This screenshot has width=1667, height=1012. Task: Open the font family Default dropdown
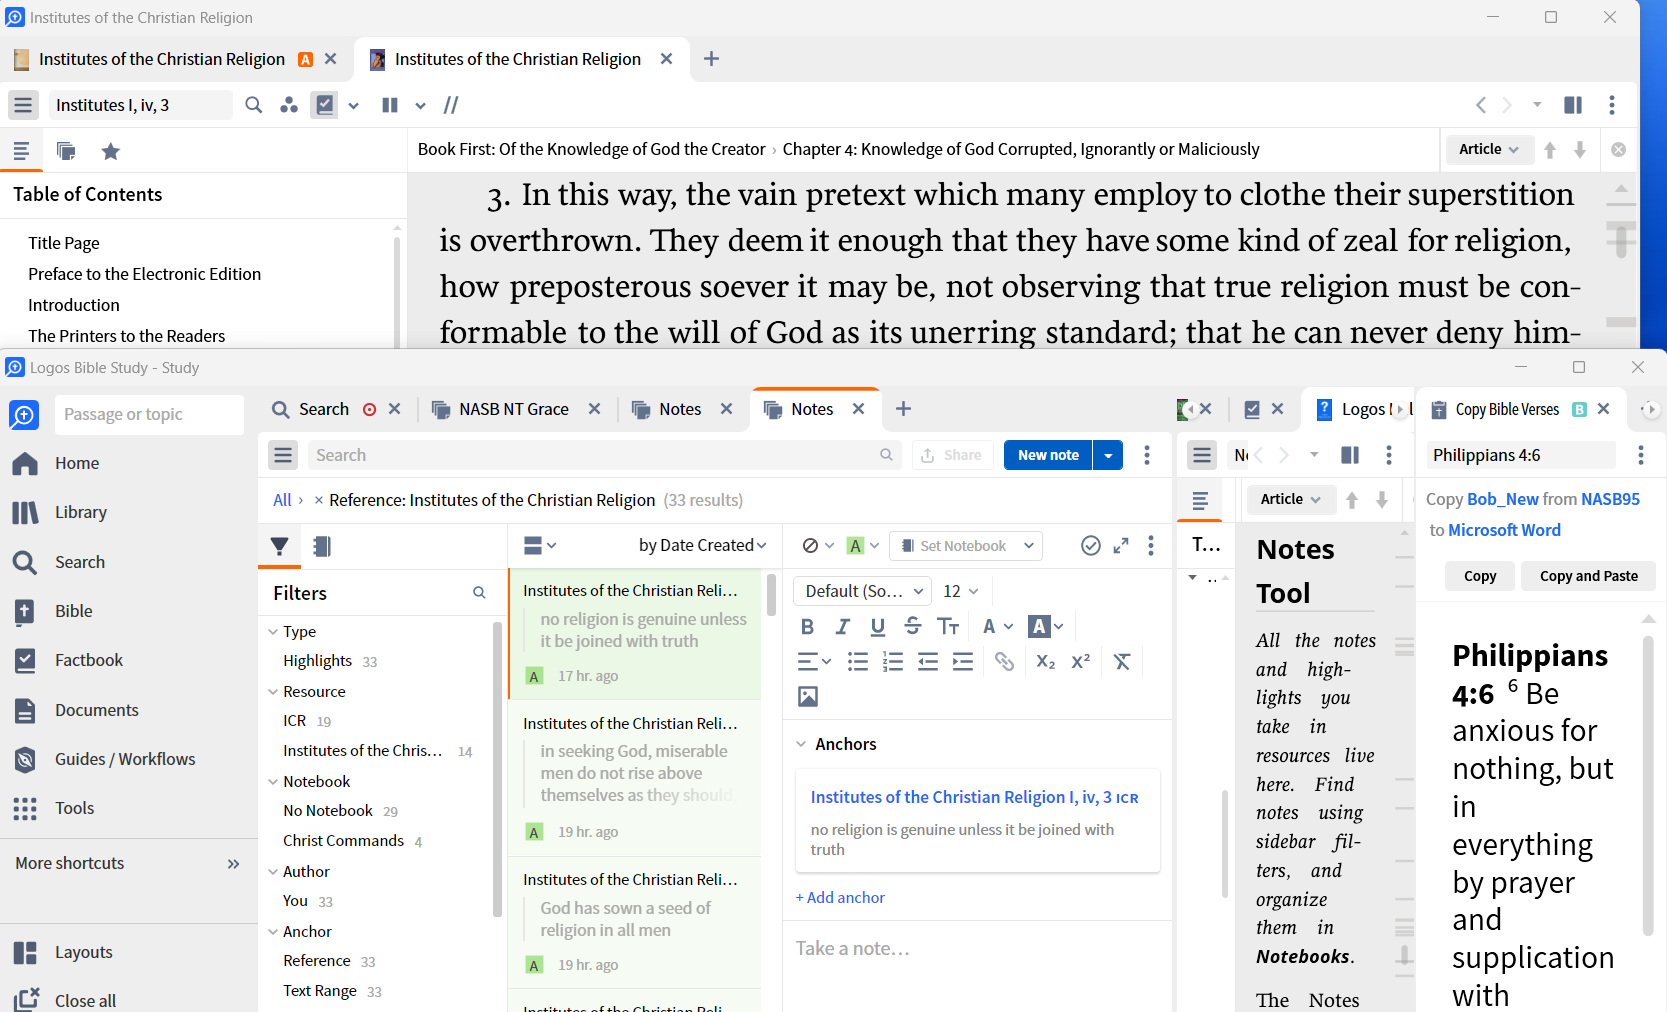point(862,591)
